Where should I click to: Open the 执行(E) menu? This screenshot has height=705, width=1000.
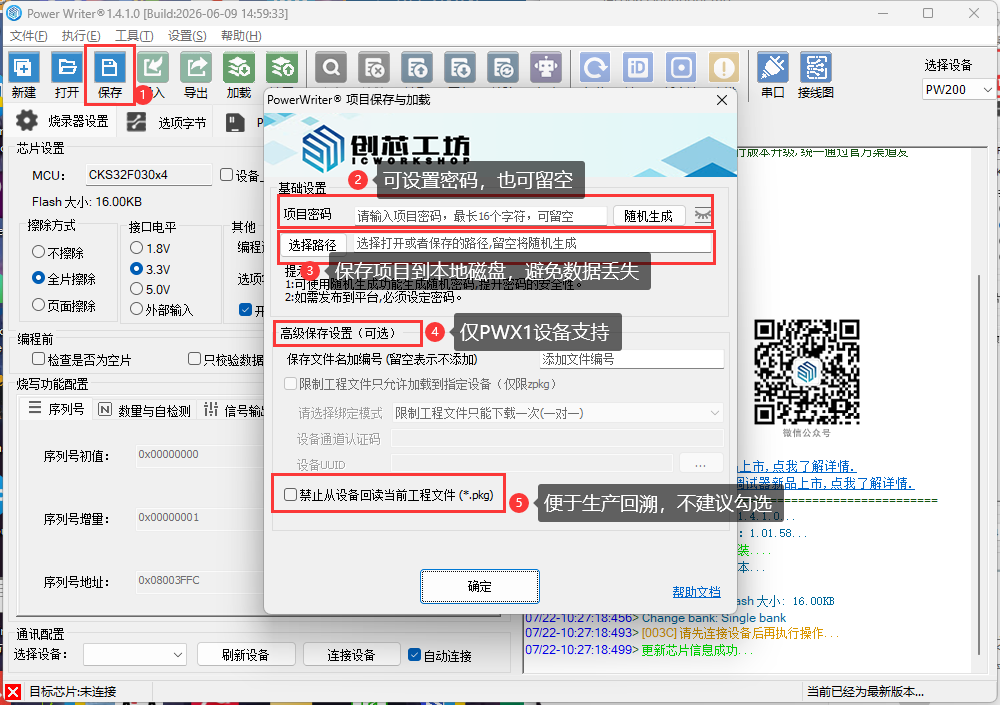[x=81, y=36]
